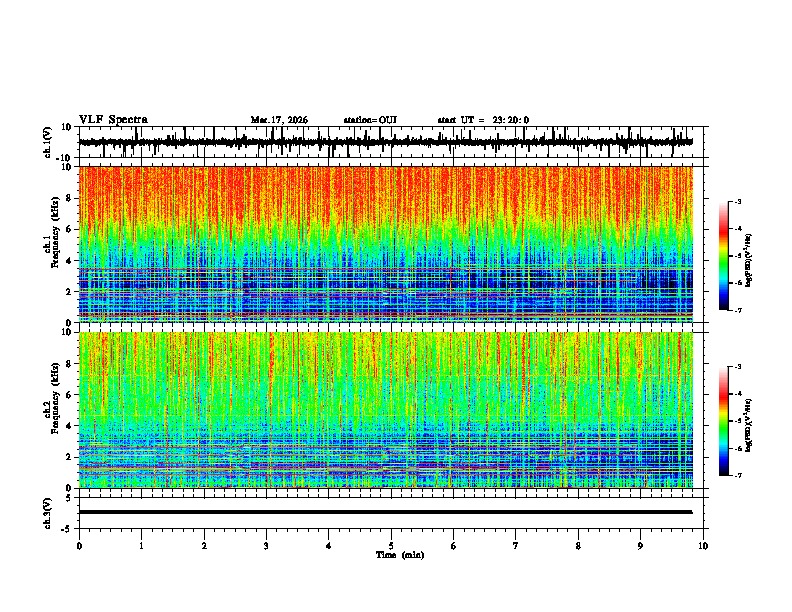This screenshot has width=792, height=612.
Task: Click the ch.1 spectrogram color scale bar
Action: tap(724, 256)
